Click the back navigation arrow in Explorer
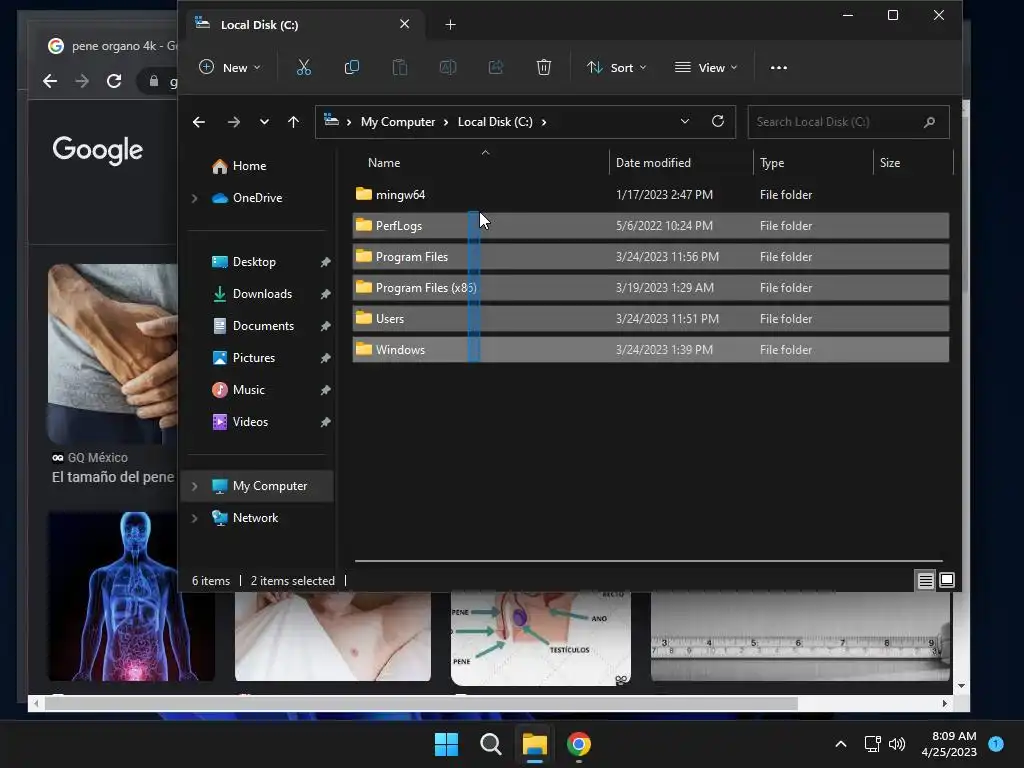 click(x=199, y=122)
